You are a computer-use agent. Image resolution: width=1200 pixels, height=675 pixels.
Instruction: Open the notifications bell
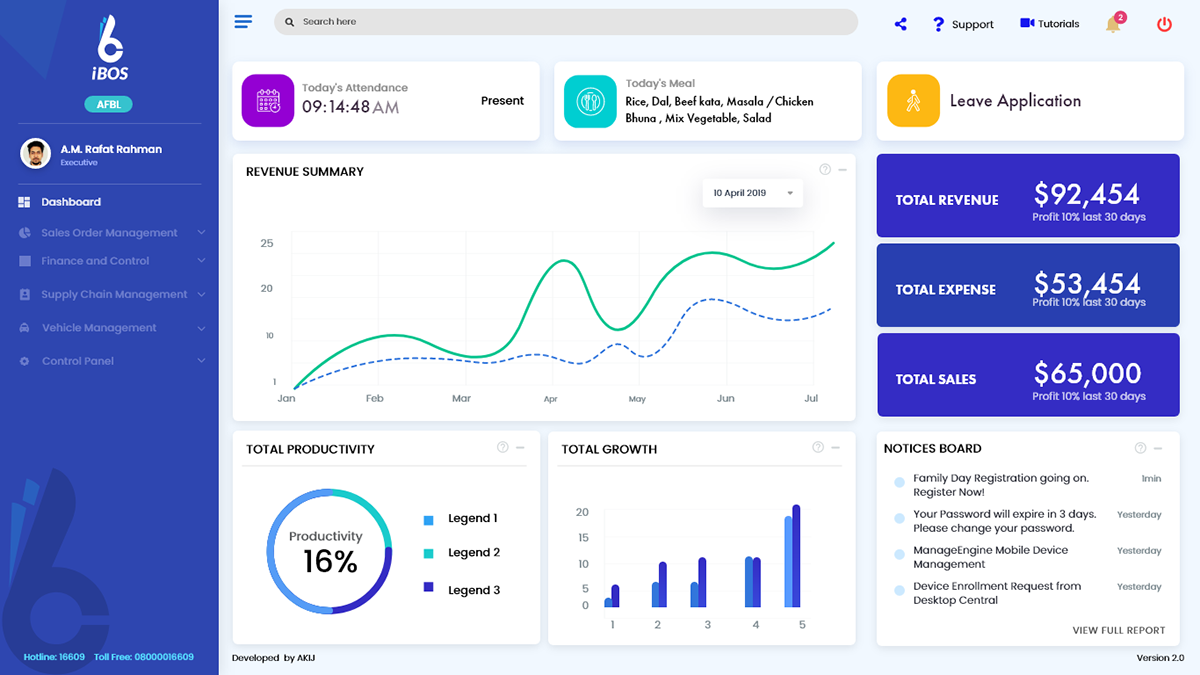[x=1113, y=24]
